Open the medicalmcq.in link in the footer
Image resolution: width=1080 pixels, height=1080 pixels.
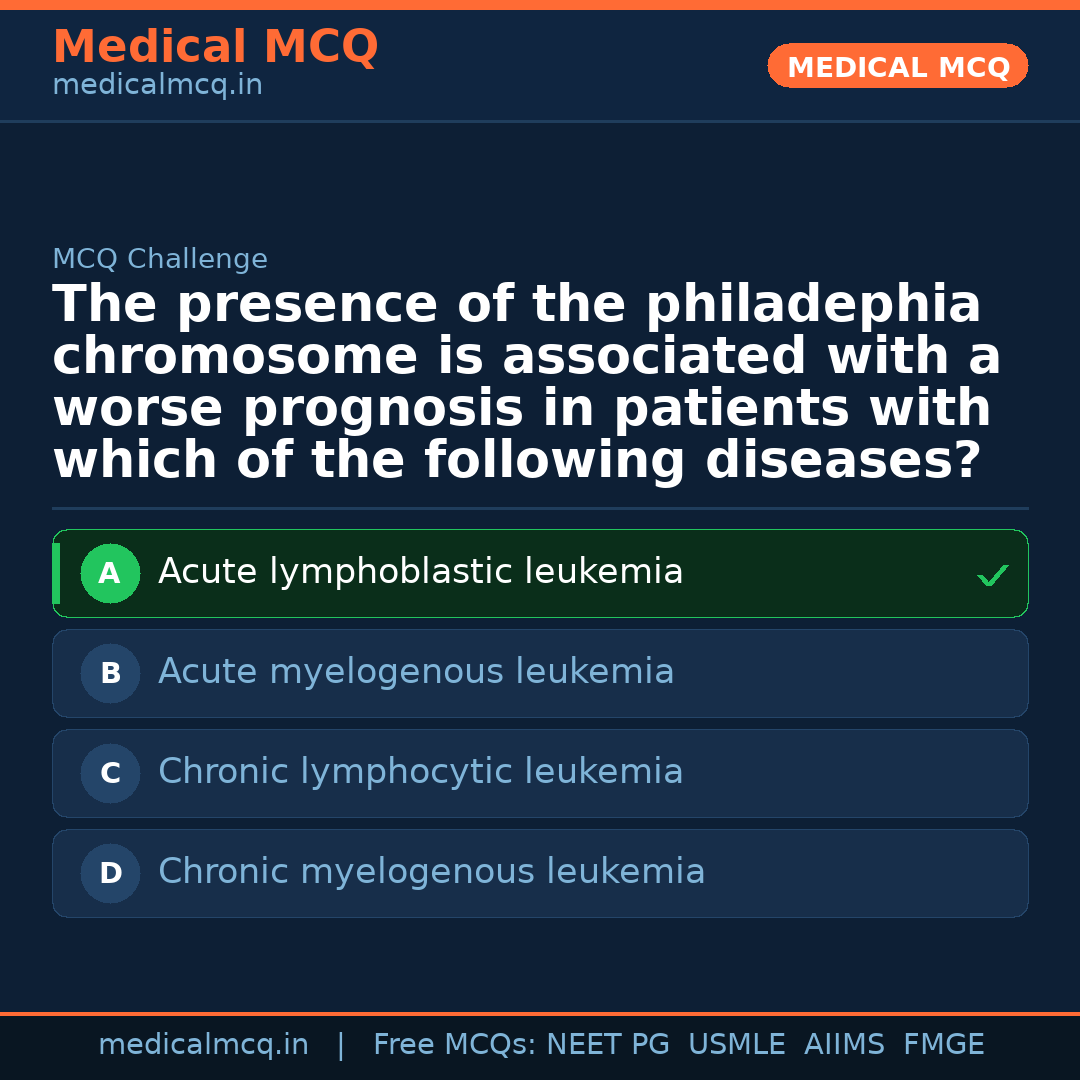pyautogui.click(x=203, y=1045)
